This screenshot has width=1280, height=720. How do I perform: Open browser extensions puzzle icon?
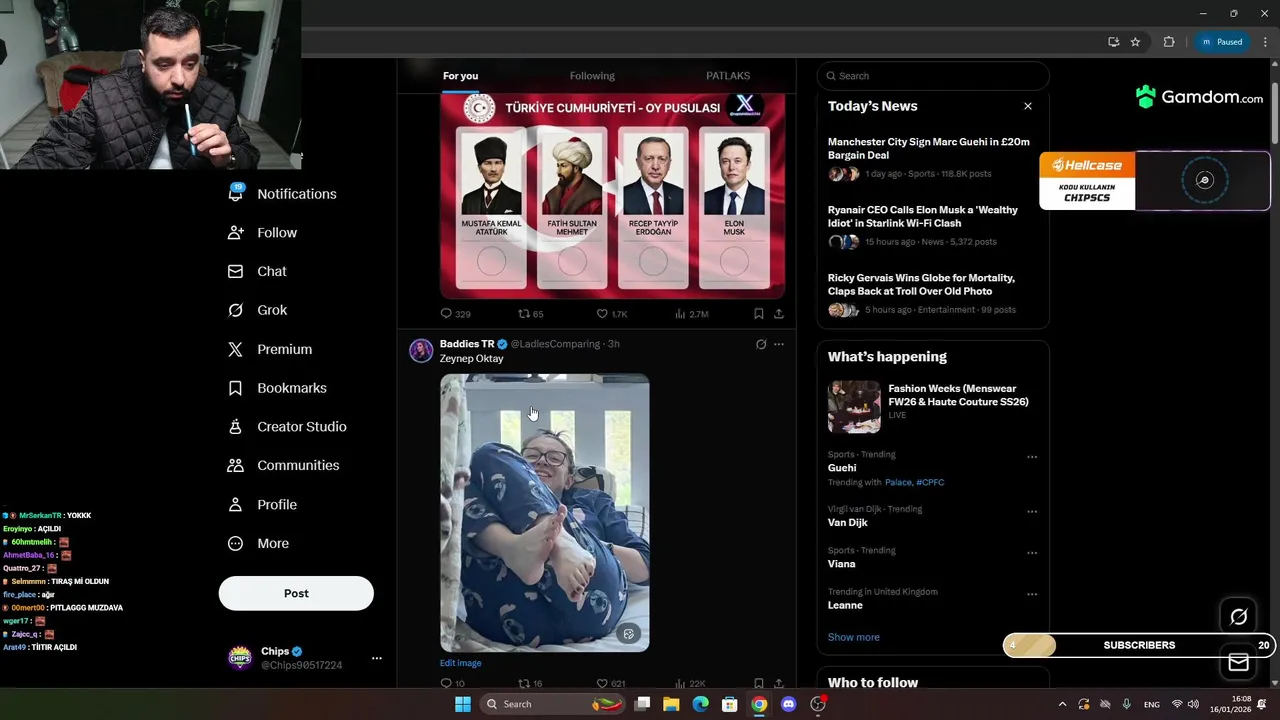click(1168, 42)
